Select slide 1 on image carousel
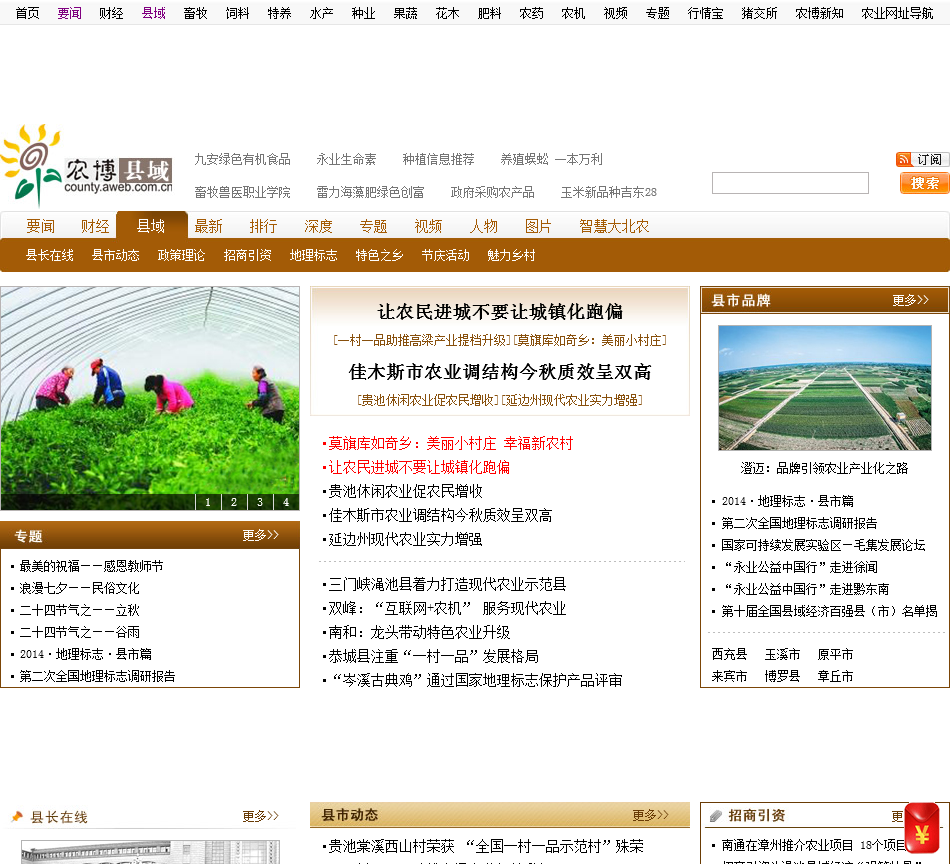The width and height of the screenshot is (950, 864). point(208,502)
